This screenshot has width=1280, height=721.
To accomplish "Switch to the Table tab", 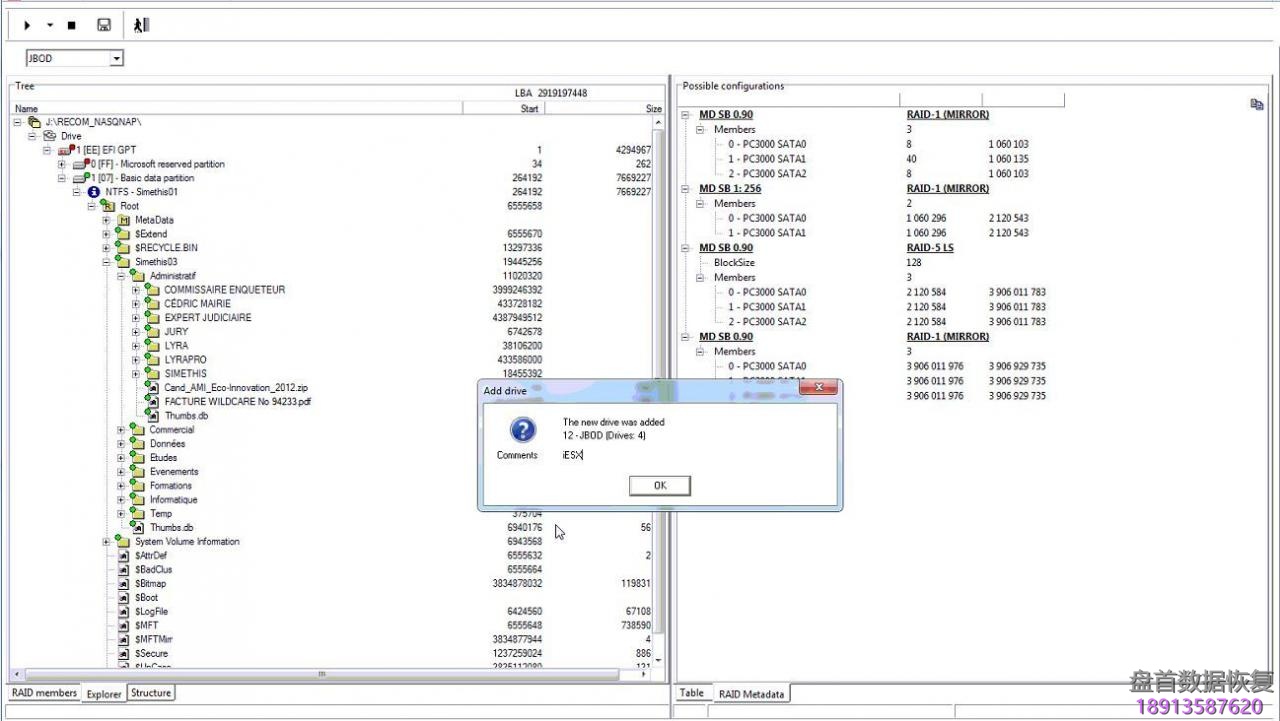I will click(691, 693).
